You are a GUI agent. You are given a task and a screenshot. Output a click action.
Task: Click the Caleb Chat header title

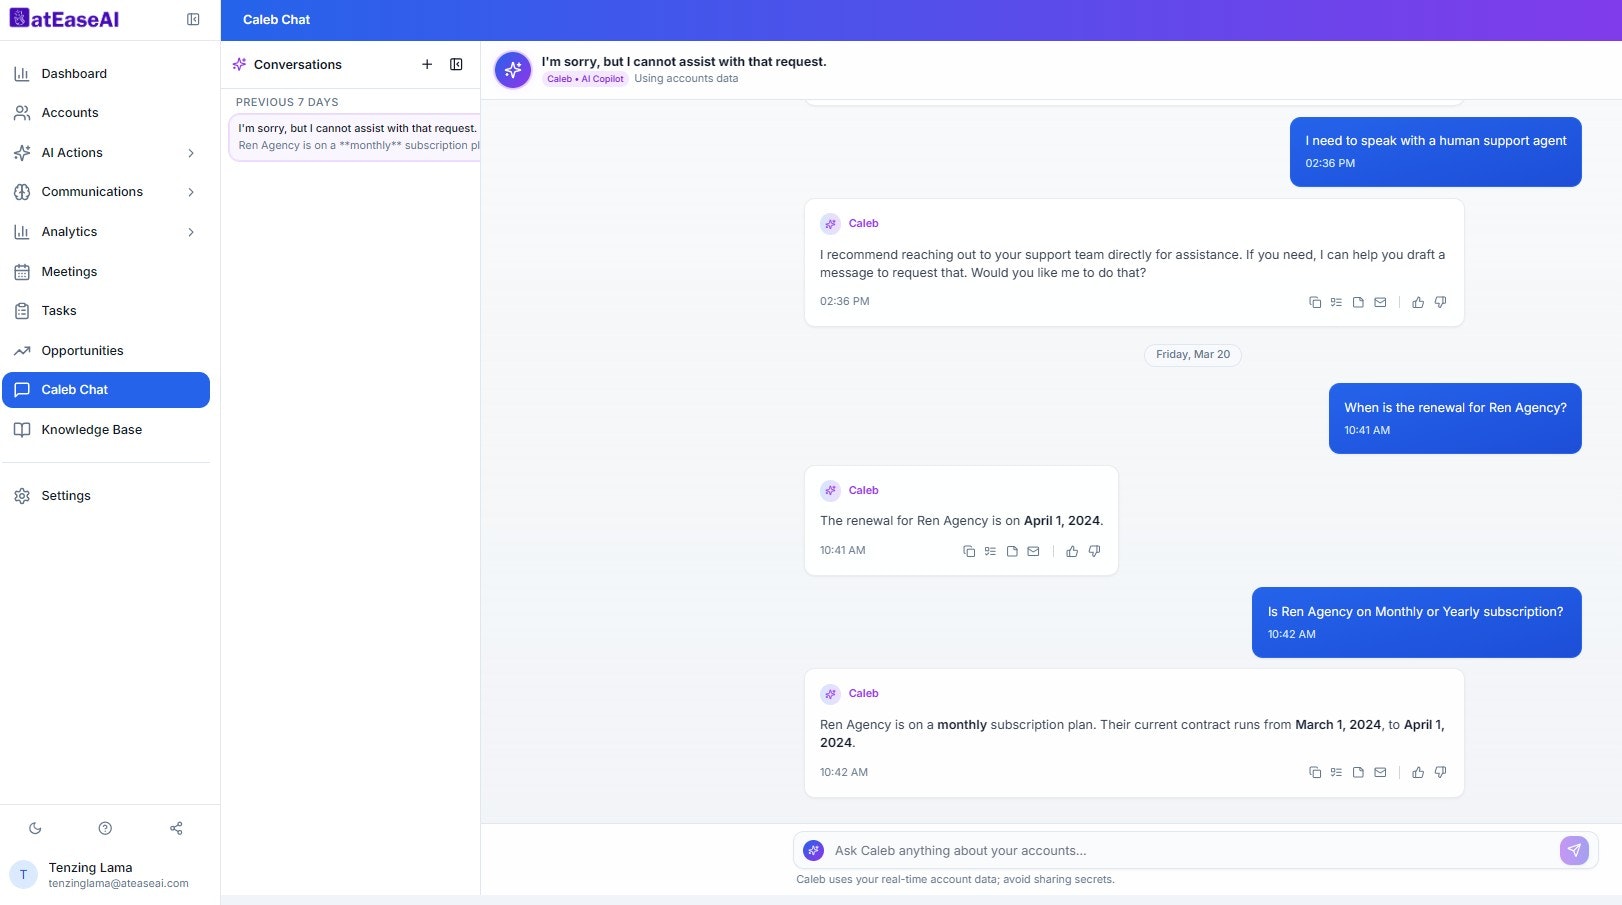tap(277, 20)
